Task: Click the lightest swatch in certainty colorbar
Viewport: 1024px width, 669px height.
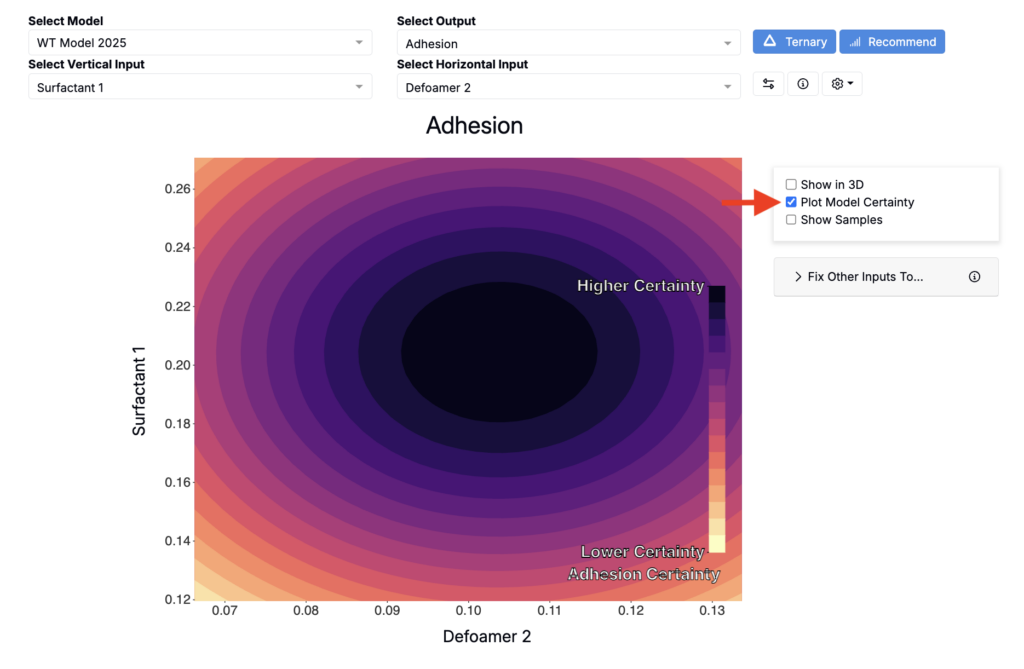Action: click(x=717, y=544)
